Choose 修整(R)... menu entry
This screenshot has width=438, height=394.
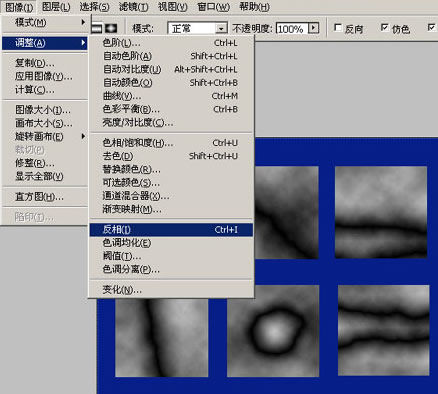click(45, 163)
